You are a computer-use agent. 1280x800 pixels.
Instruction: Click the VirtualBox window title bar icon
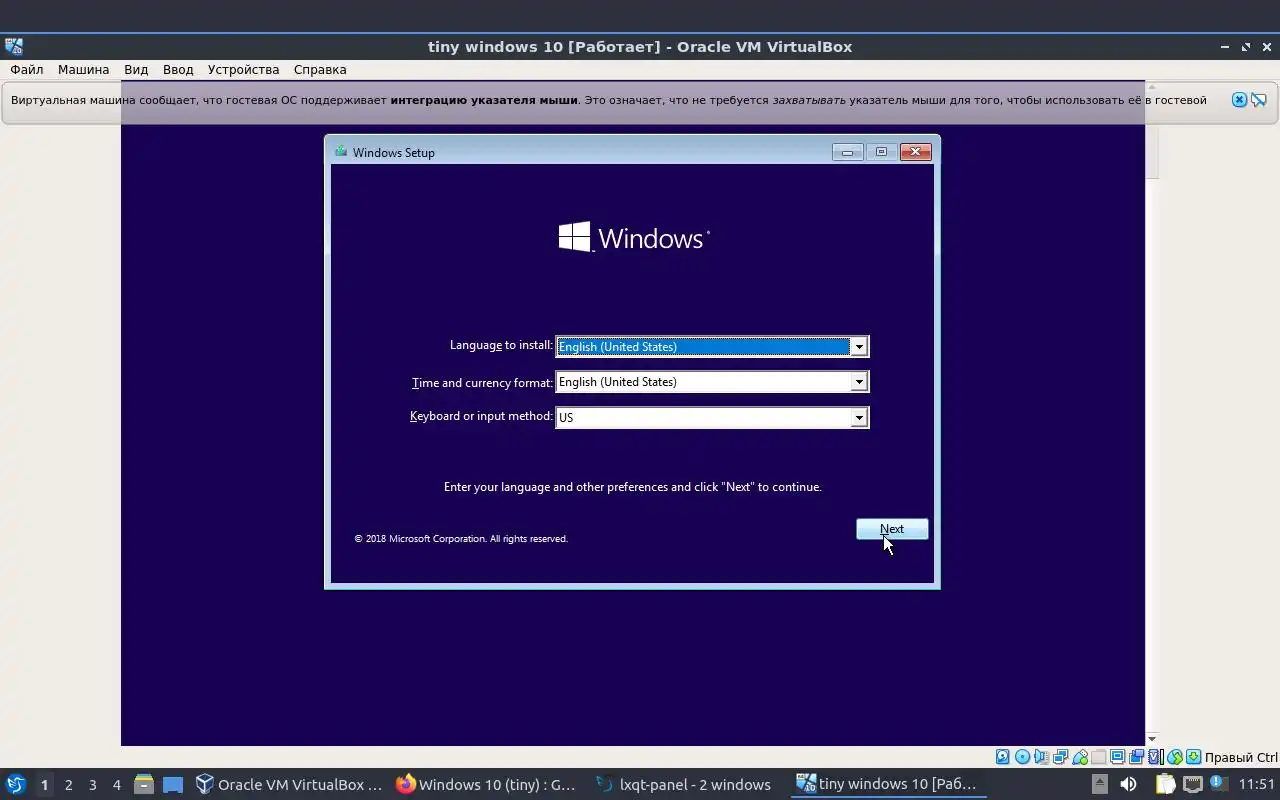tap(14, 46)
